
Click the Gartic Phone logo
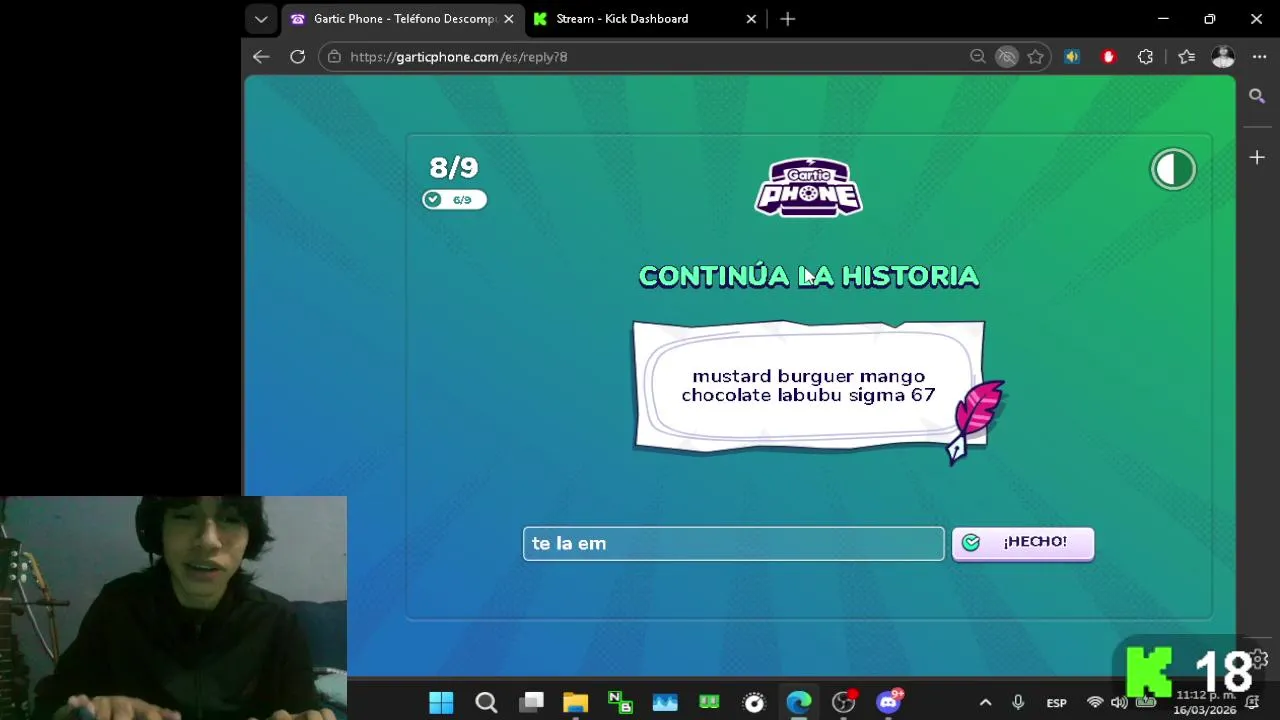pos(808,187)
